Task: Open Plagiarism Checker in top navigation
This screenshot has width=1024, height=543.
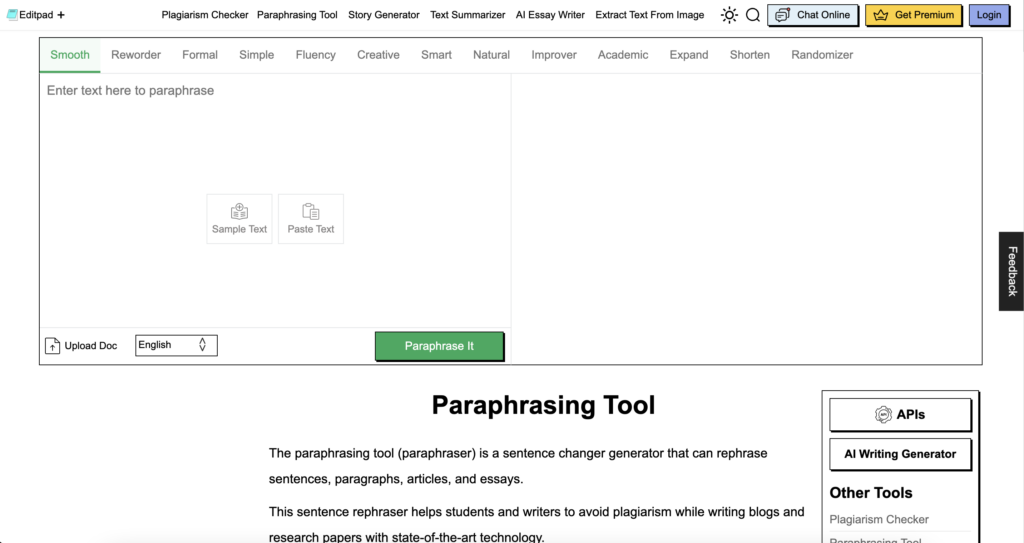Action: 205,15
